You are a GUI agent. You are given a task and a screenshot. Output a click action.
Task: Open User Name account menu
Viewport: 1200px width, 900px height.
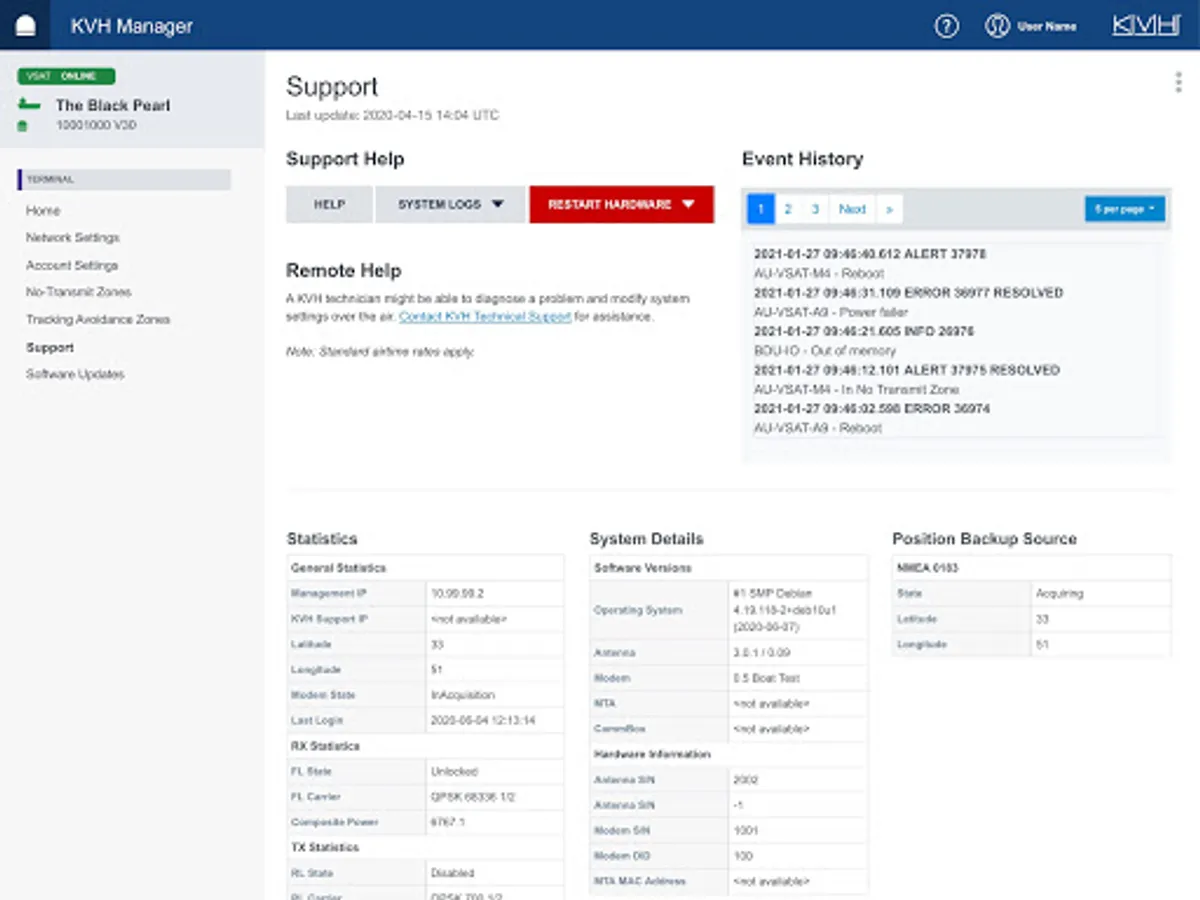point(1047,26)
